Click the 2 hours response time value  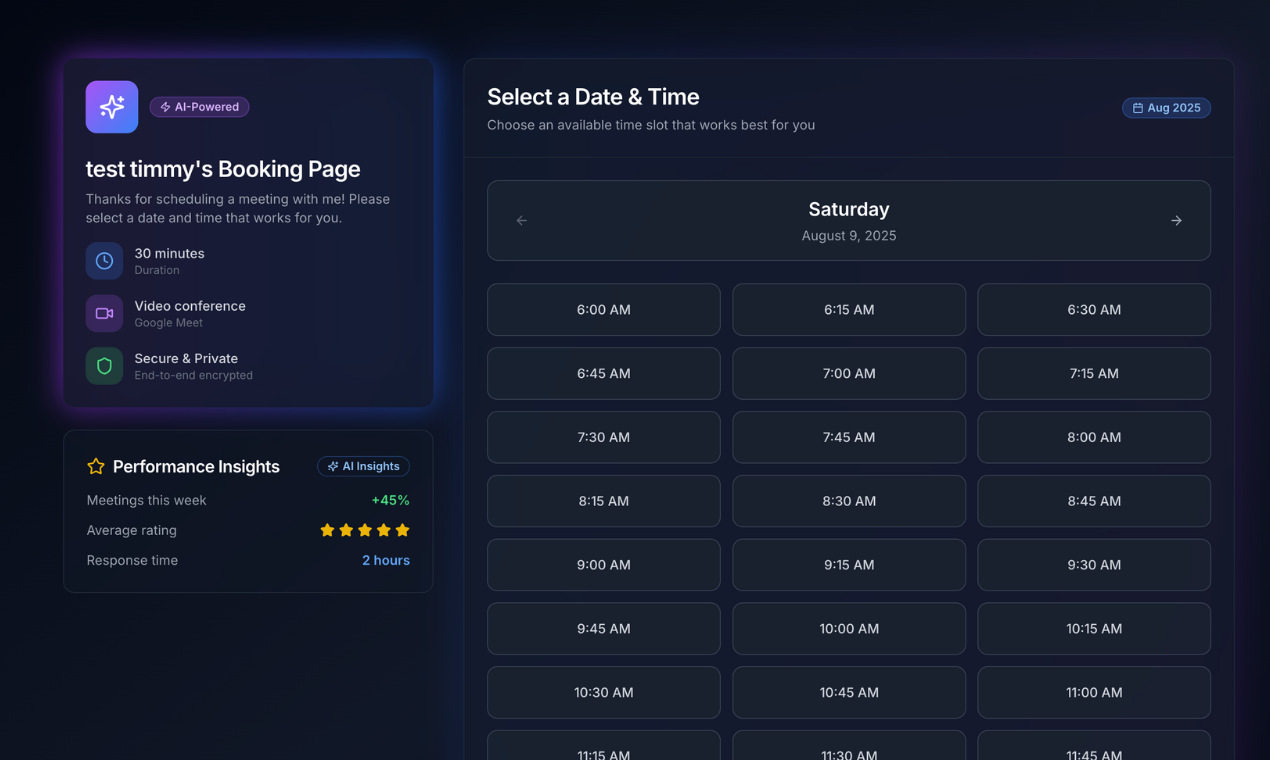pyautogui.click(x=385, y=560)
